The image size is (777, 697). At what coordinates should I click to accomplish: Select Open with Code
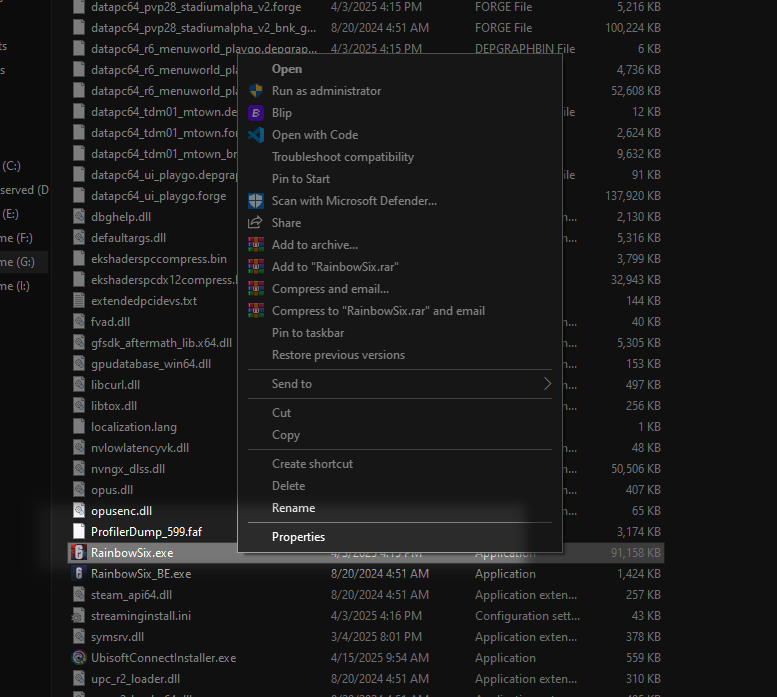click(399, 135)
